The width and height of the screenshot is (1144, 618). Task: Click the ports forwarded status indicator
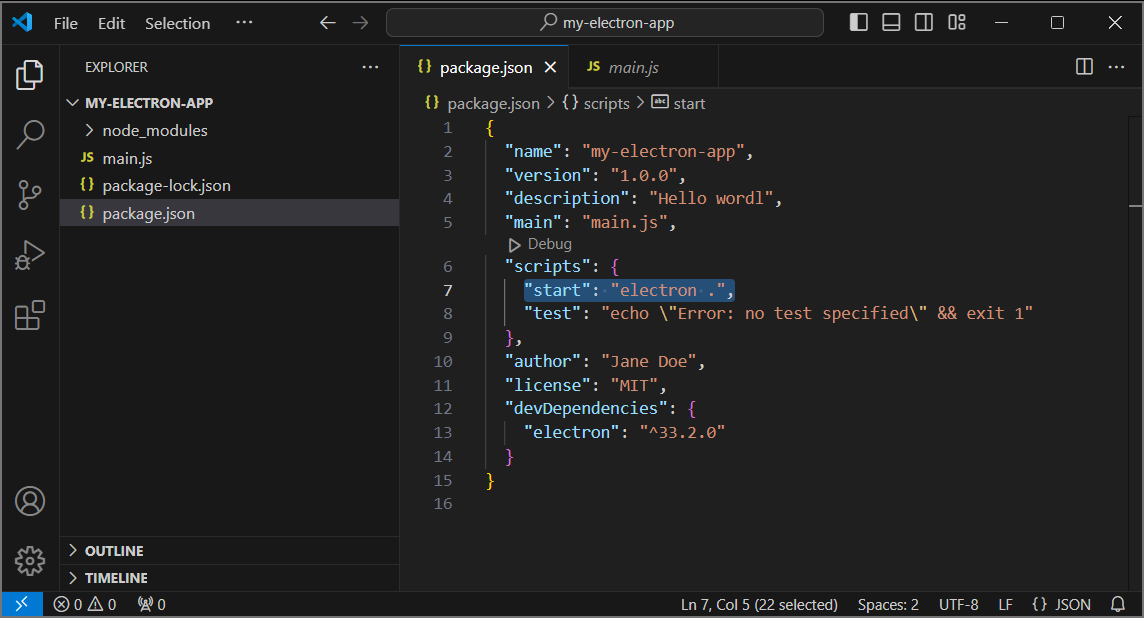pos(152,604)
